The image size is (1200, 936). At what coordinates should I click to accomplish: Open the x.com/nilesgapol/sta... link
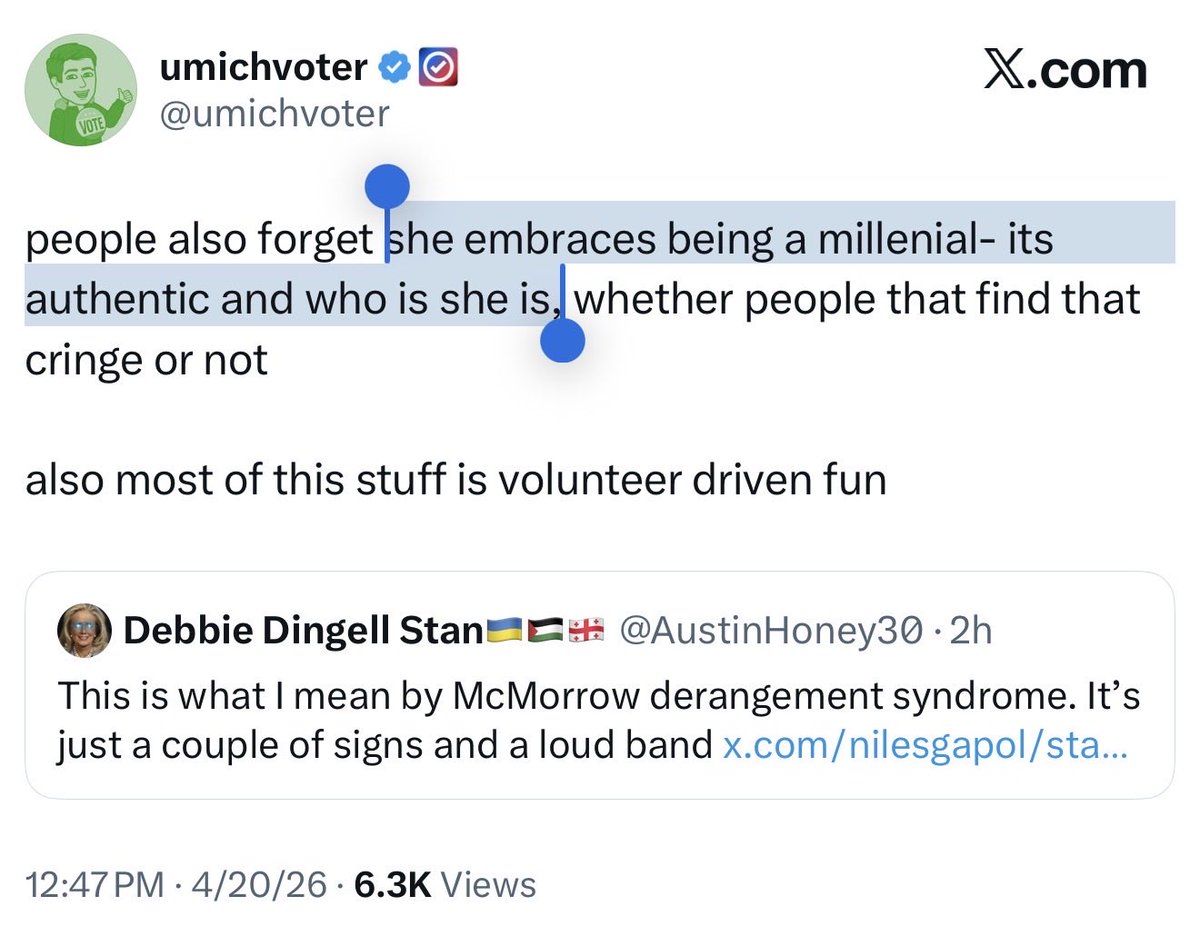tap(925, 744)
